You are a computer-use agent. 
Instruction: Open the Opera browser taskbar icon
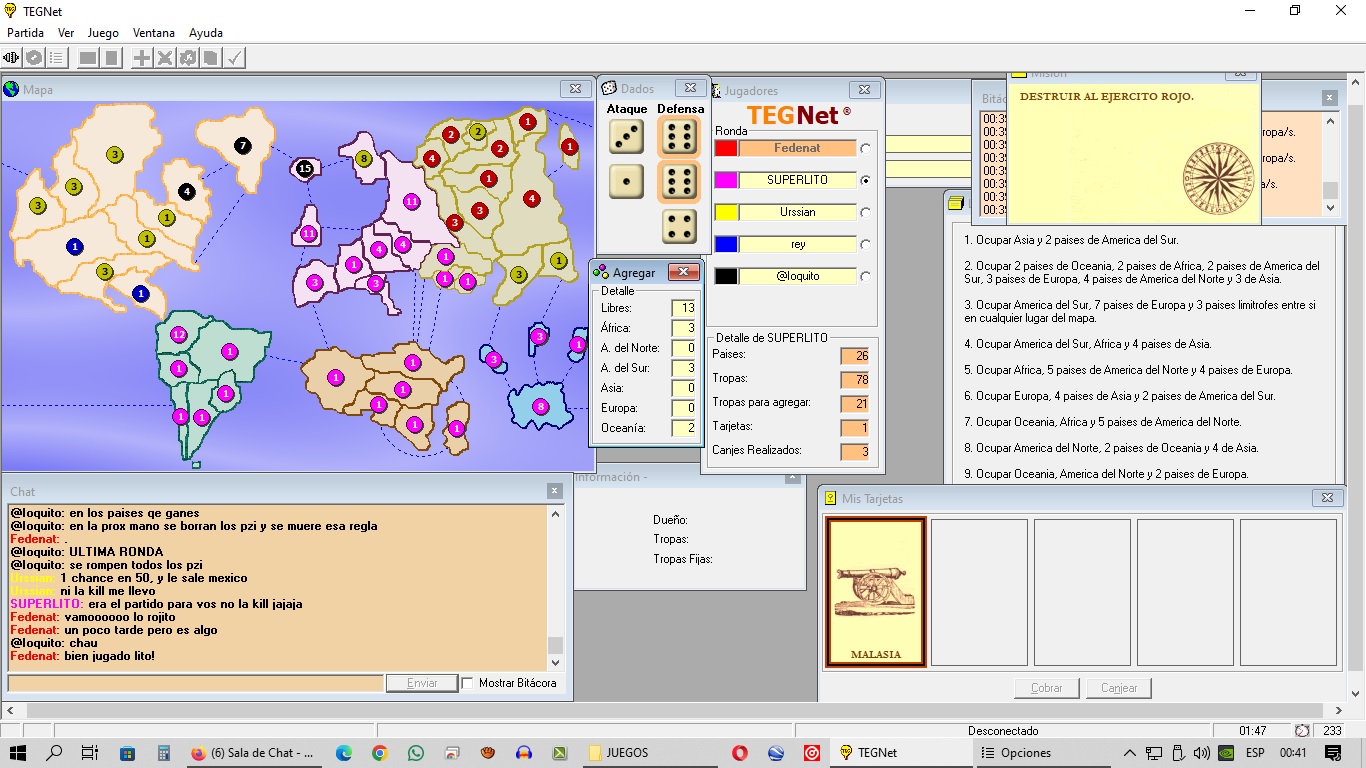[740, 753]
